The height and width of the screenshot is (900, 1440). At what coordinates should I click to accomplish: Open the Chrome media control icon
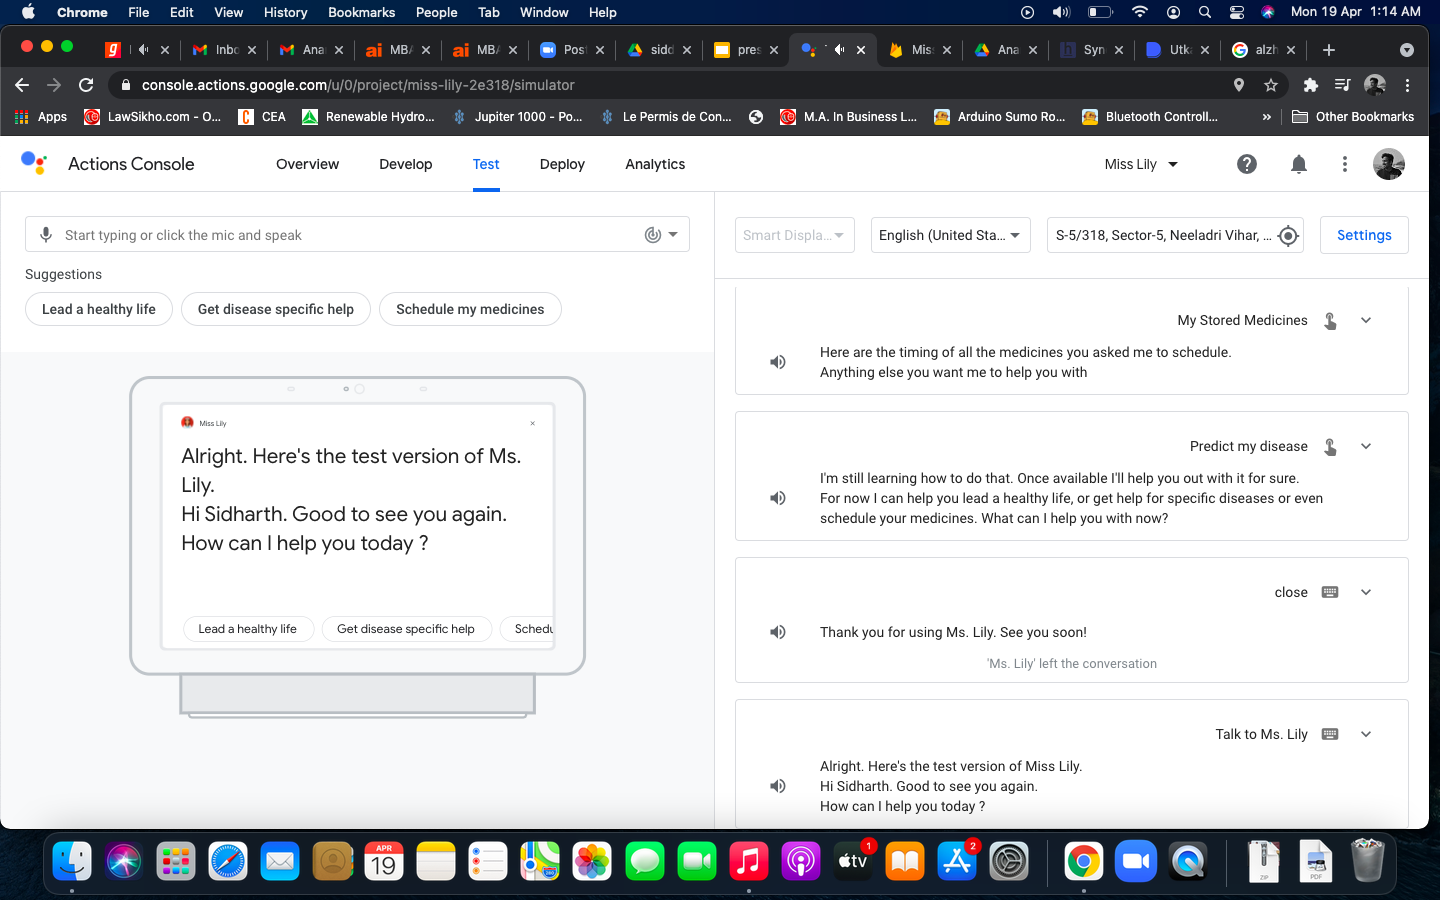tap(1342, 85)
